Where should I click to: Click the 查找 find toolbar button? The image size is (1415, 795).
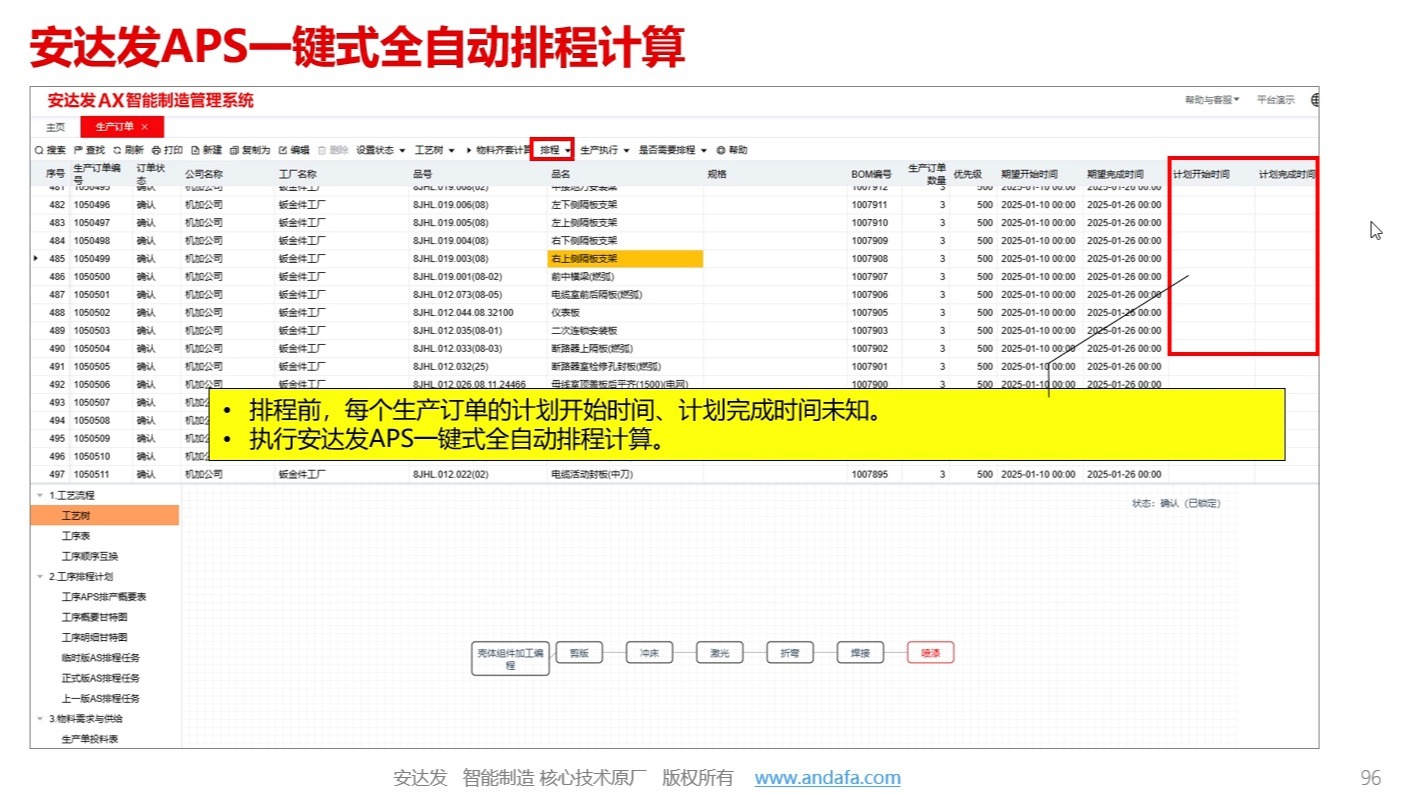click(x=89, y=150)
